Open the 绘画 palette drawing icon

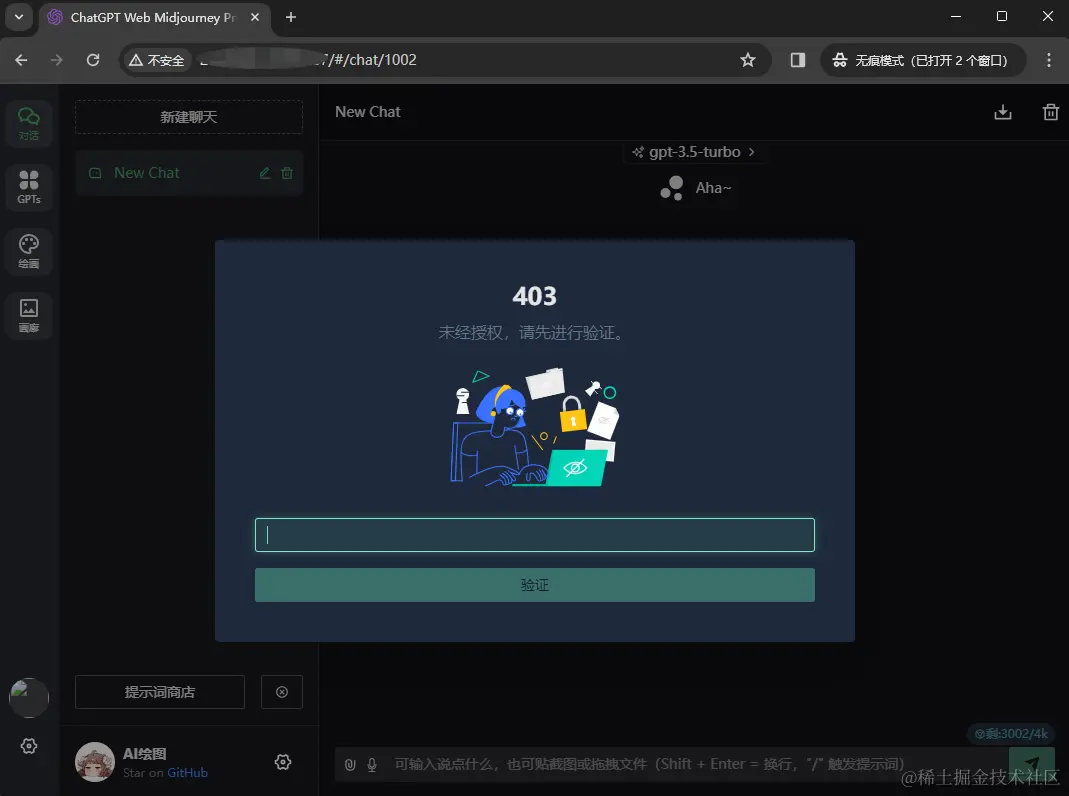coord(29,251)
